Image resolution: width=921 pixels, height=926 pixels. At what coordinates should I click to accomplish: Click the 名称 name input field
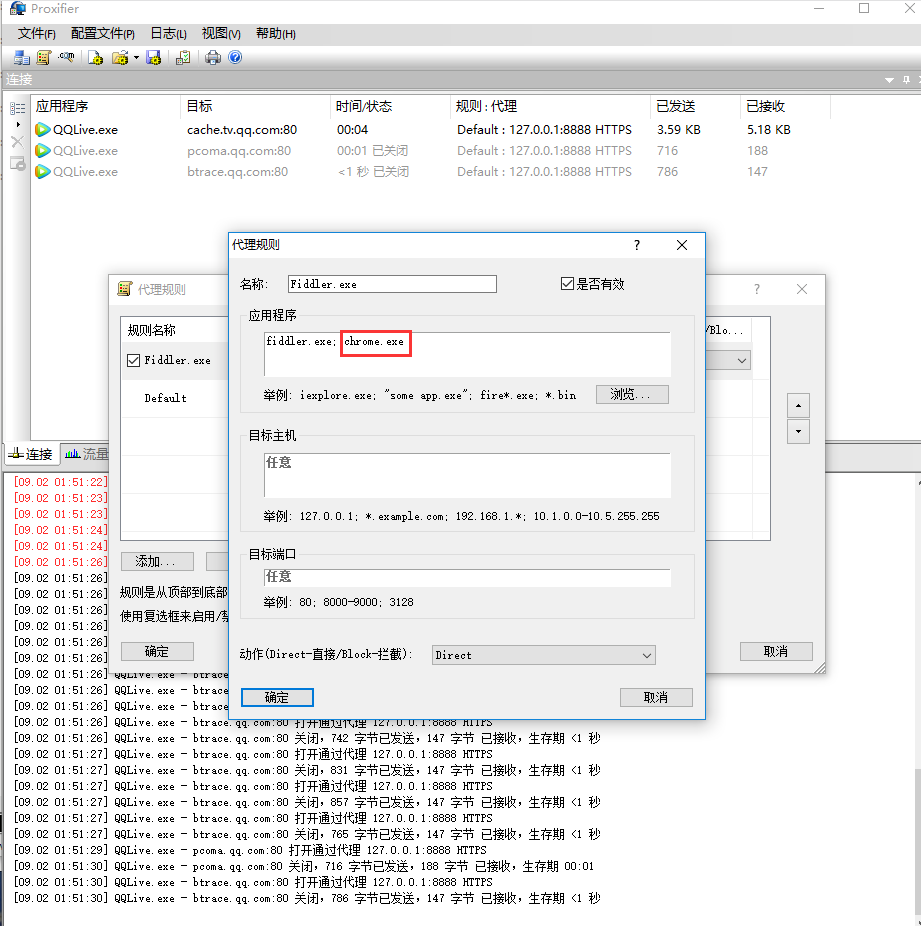pos(392,284)
